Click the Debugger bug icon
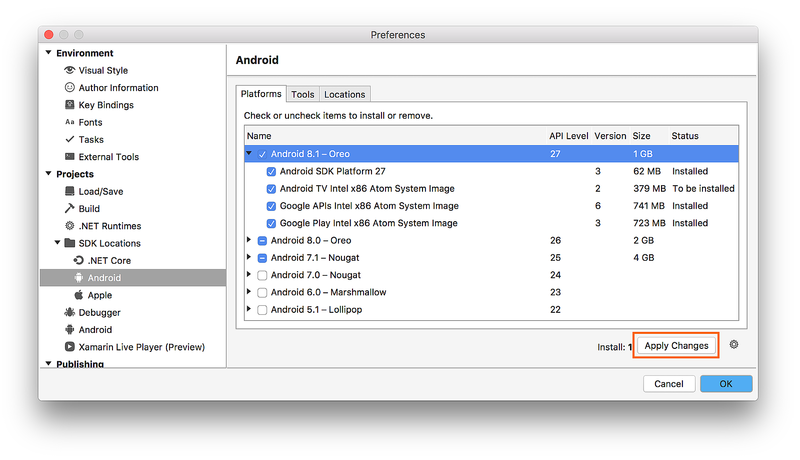The height and width of the screenshot is (460, 800). pos(69,312)
